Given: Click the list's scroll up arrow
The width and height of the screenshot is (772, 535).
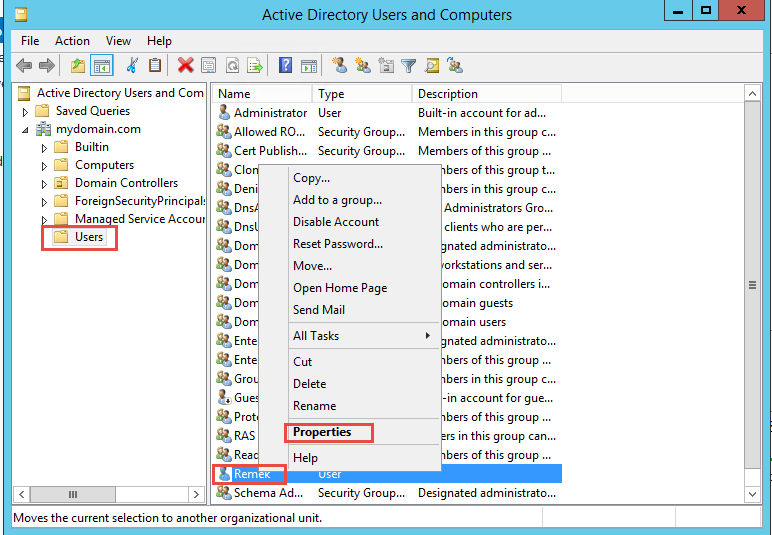Looking at the screenshot, I should pos(752,94).
